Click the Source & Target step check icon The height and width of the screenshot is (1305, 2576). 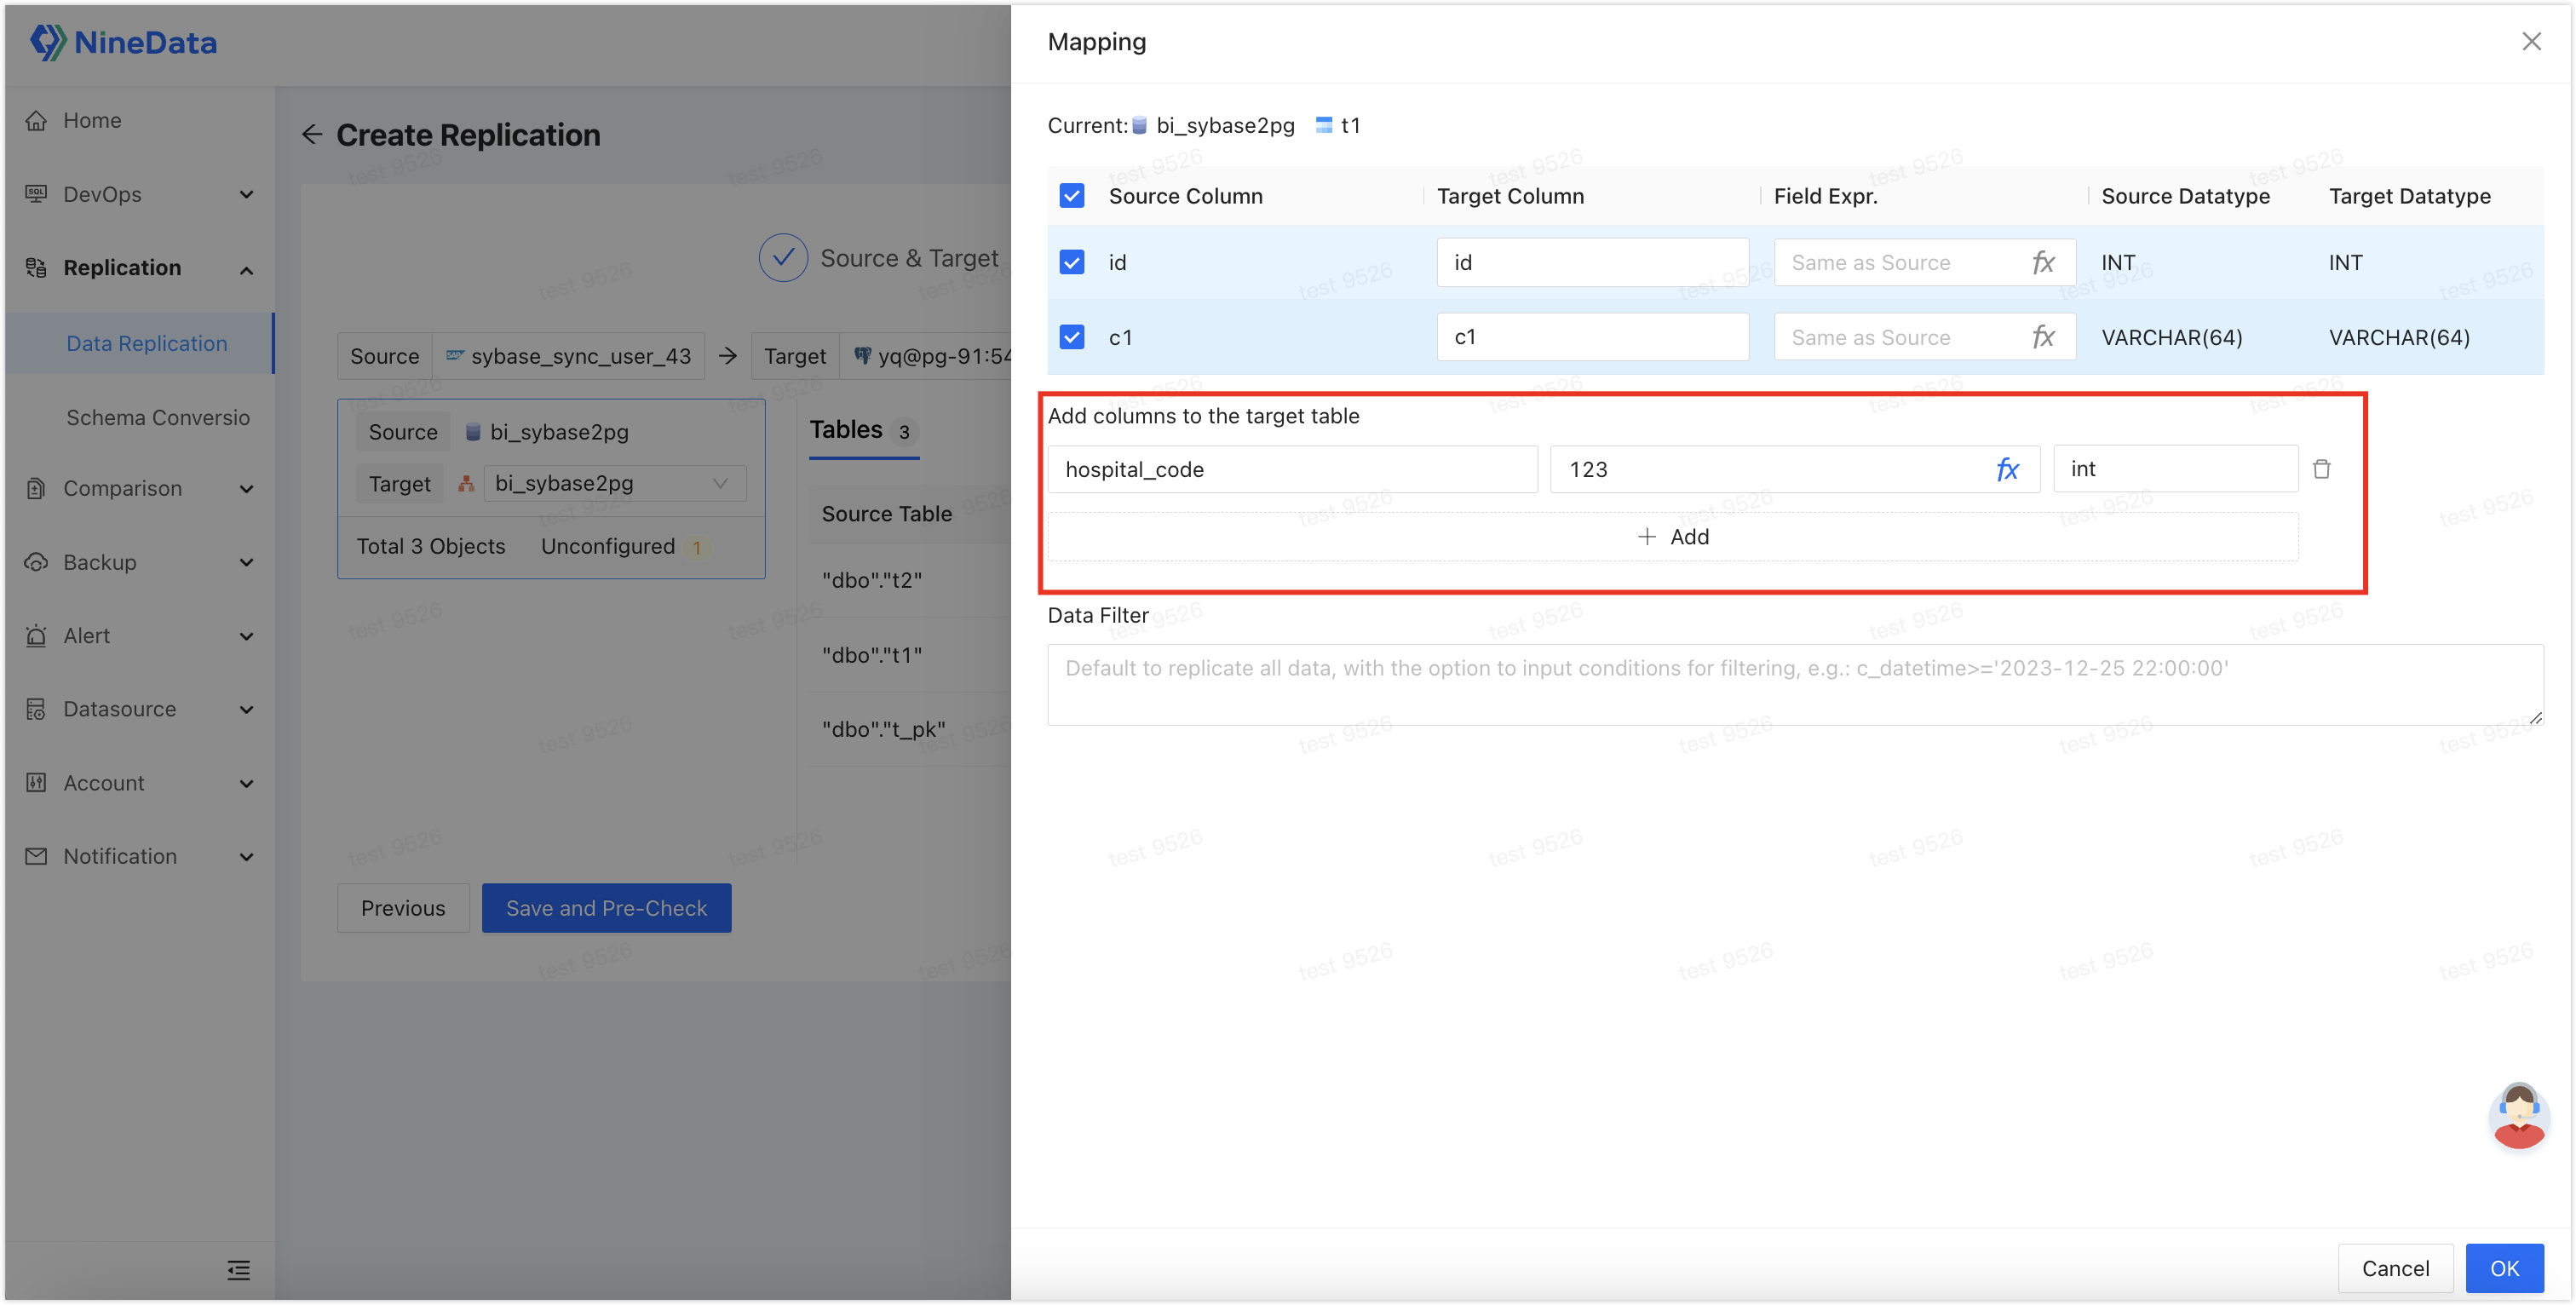point(783,258)
